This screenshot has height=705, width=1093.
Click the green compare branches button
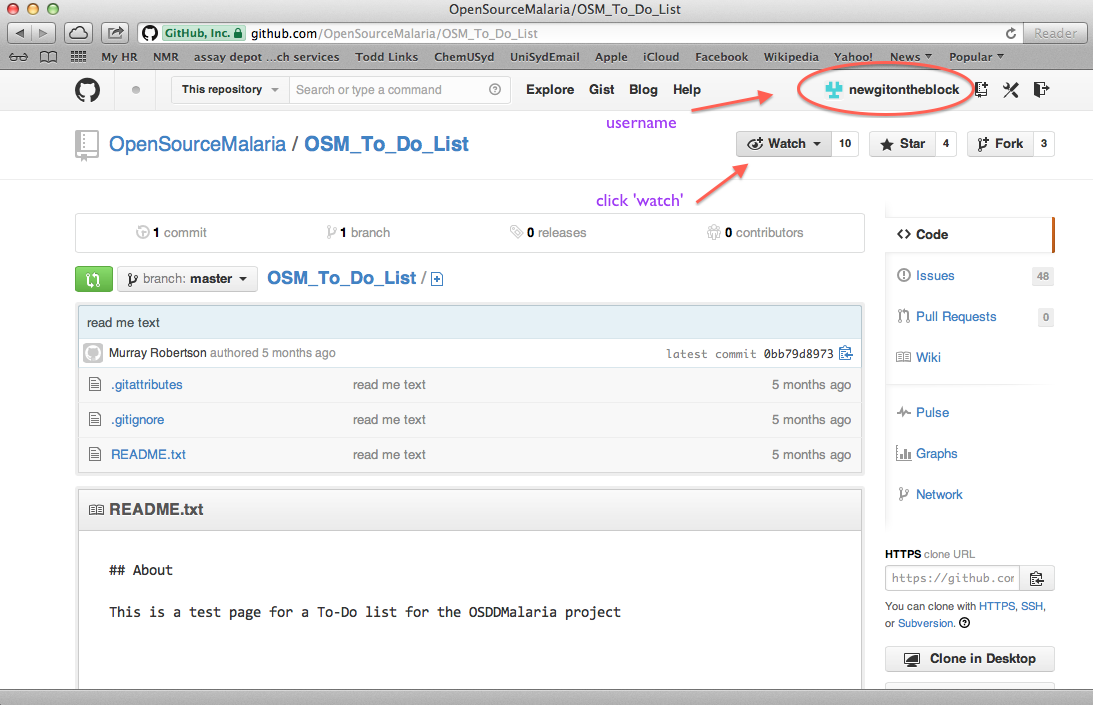[93, 279]
